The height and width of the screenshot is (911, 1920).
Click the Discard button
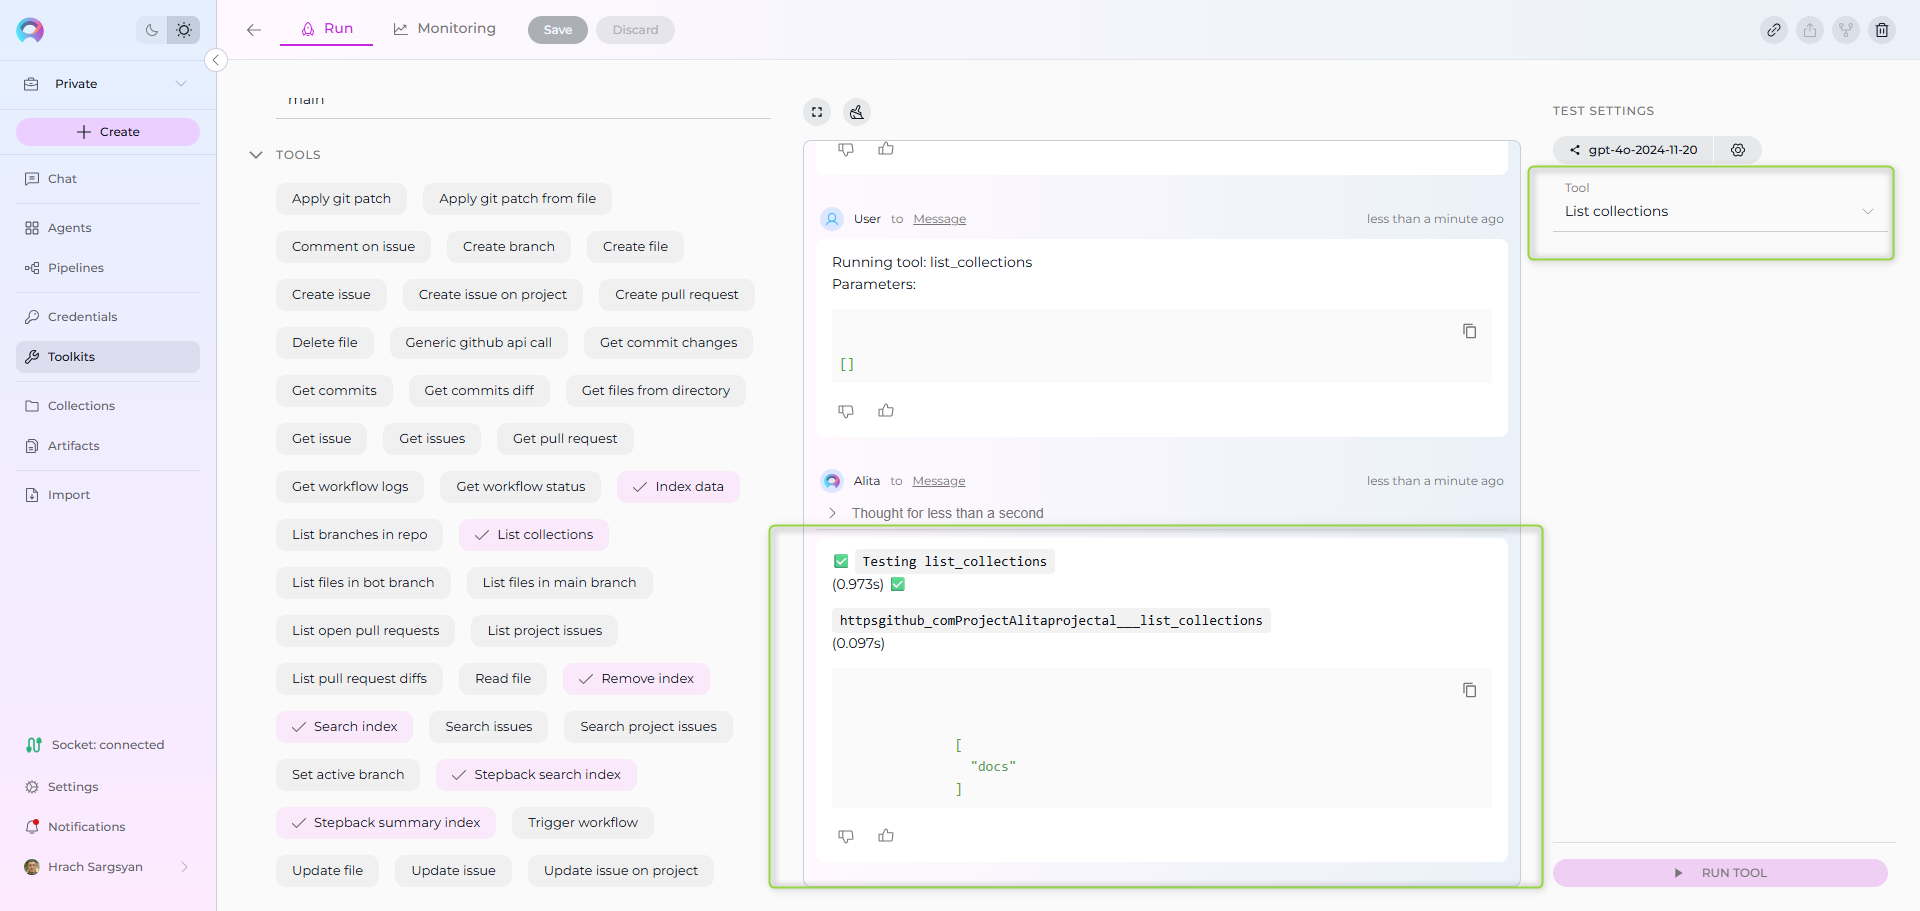pyautogui.click(x=635, y=30)
